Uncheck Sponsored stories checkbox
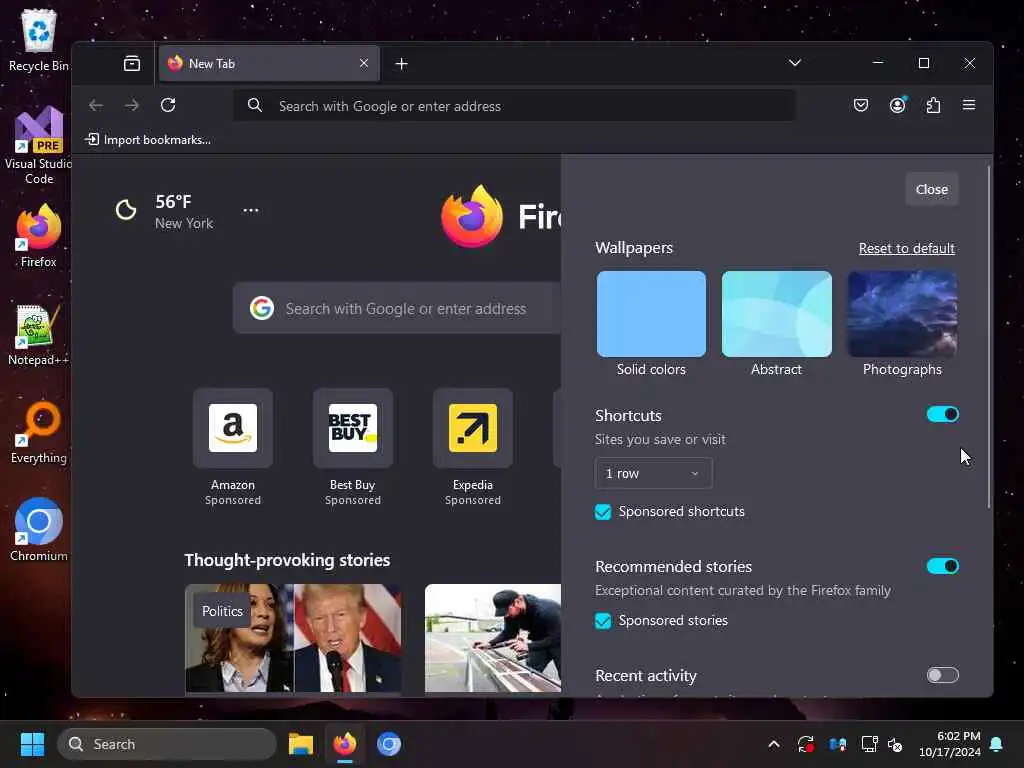Image resolution: width=1024 pixels, height=768 pixels. pyautogui.click(x=603, y=620)
